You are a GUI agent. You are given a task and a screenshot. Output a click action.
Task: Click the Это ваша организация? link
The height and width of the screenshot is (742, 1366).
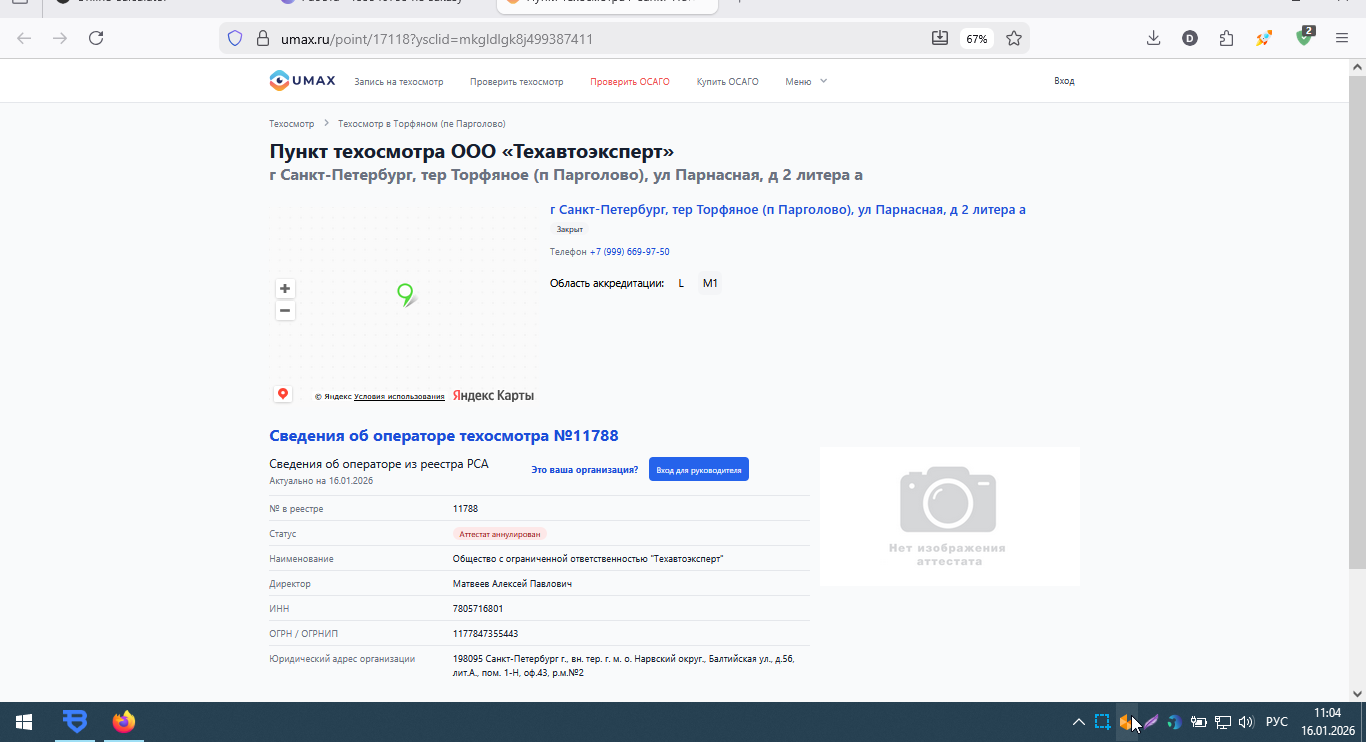pyautogui.click(x=585, y=470)
